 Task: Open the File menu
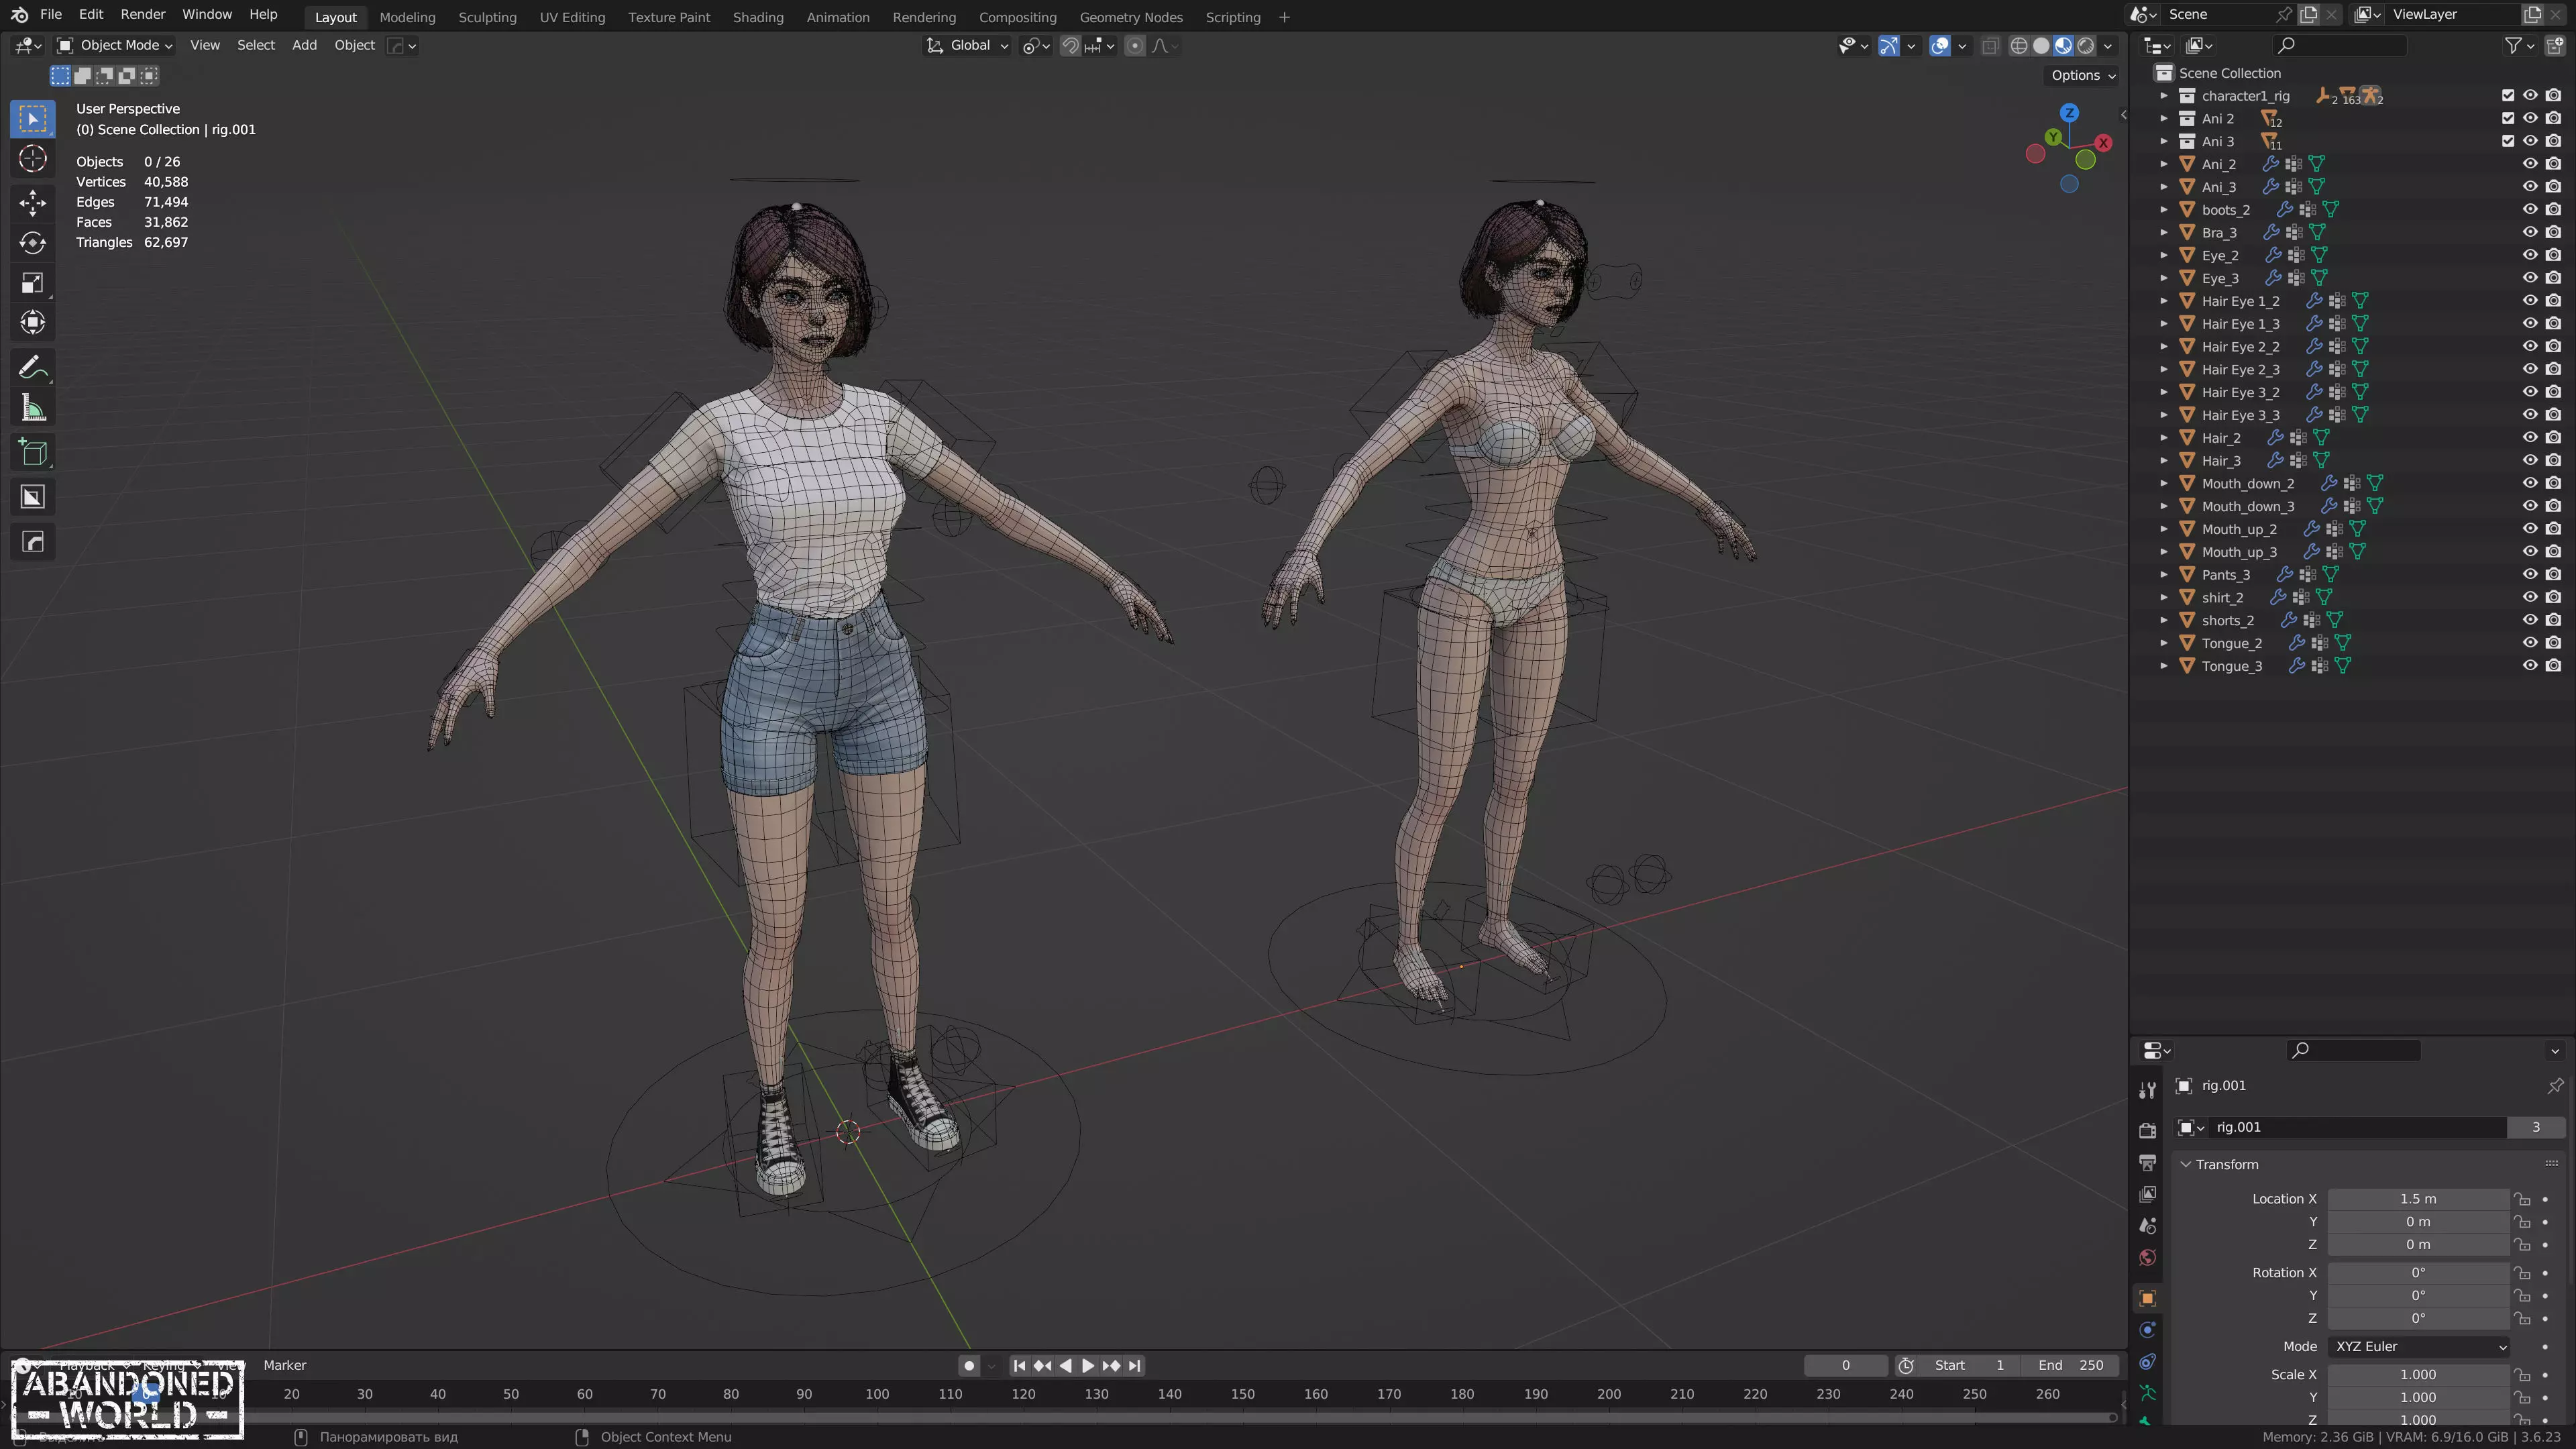[x=50, y=14]
